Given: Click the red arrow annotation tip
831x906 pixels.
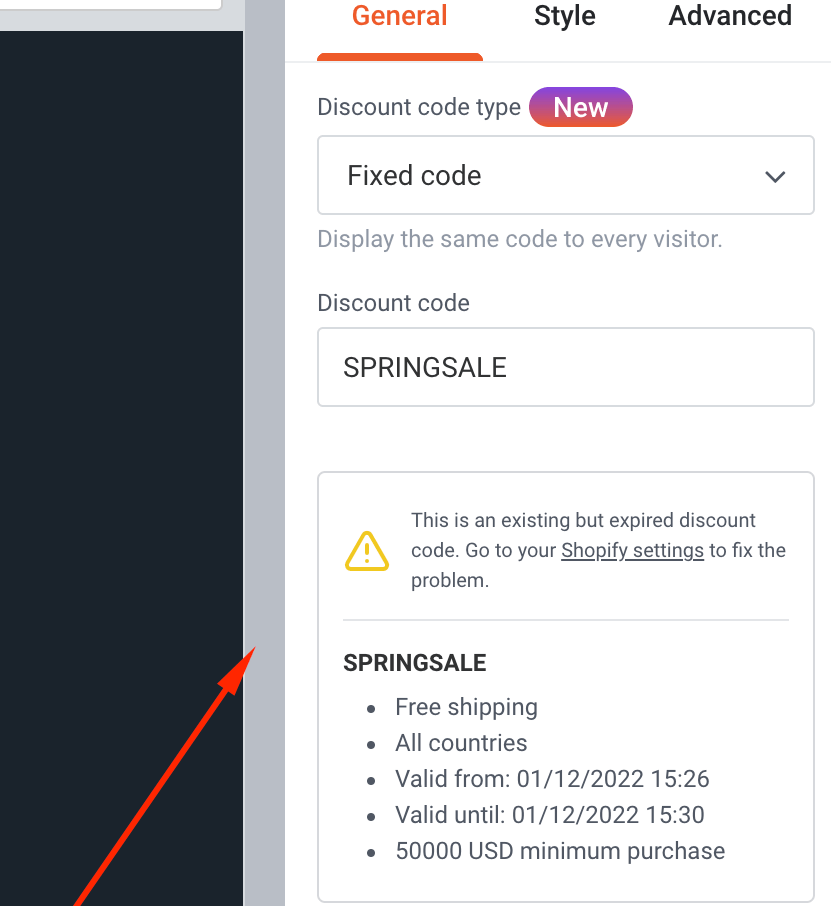Looking at the screenshot, I should pyautogui.click(x=252, y=651).
